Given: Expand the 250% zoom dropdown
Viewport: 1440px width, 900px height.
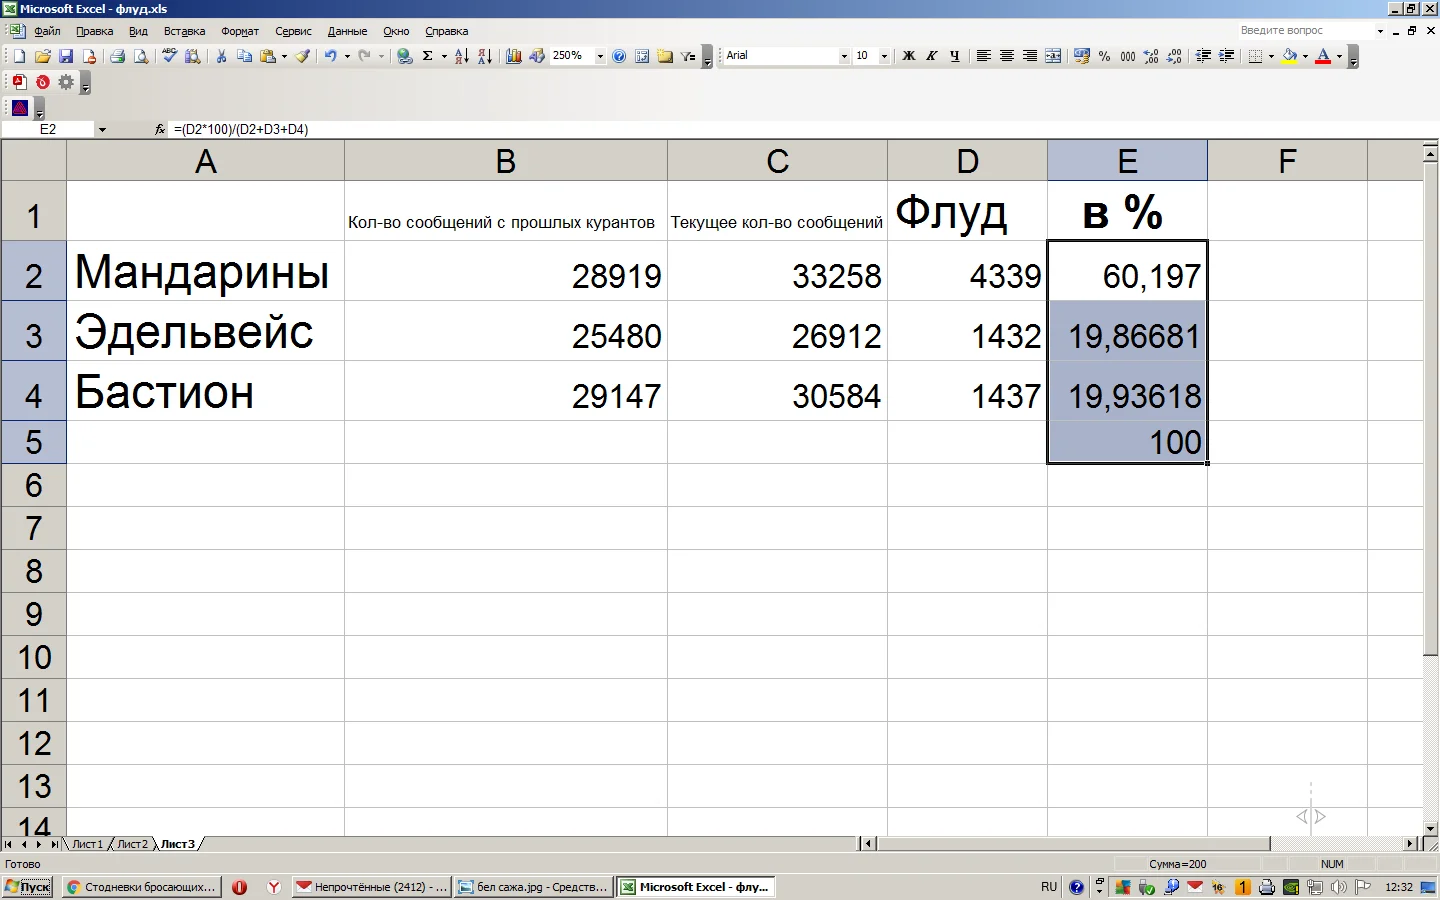Looking at the screenshot, I should (600, 56).
